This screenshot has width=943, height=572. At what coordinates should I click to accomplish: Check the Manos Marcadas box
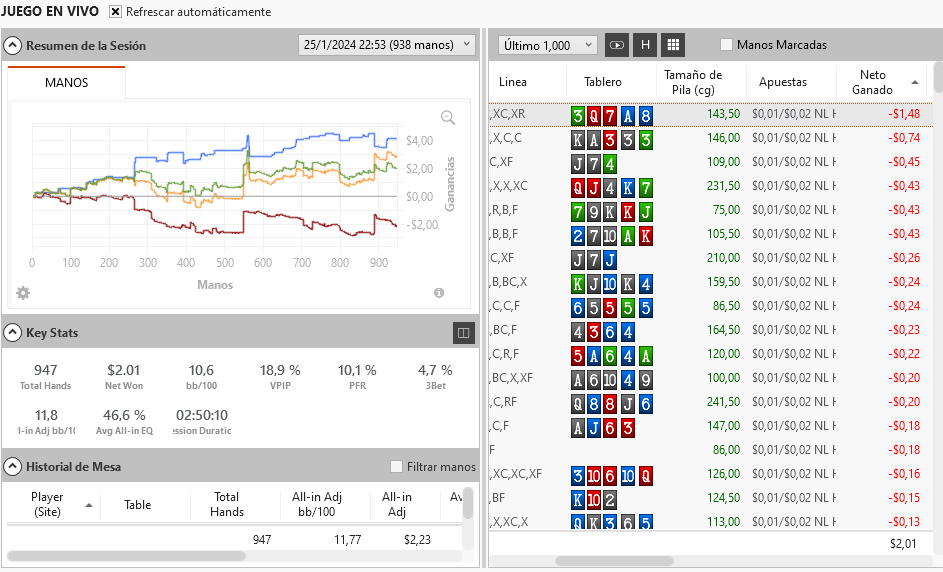click(x=726, y=45)
